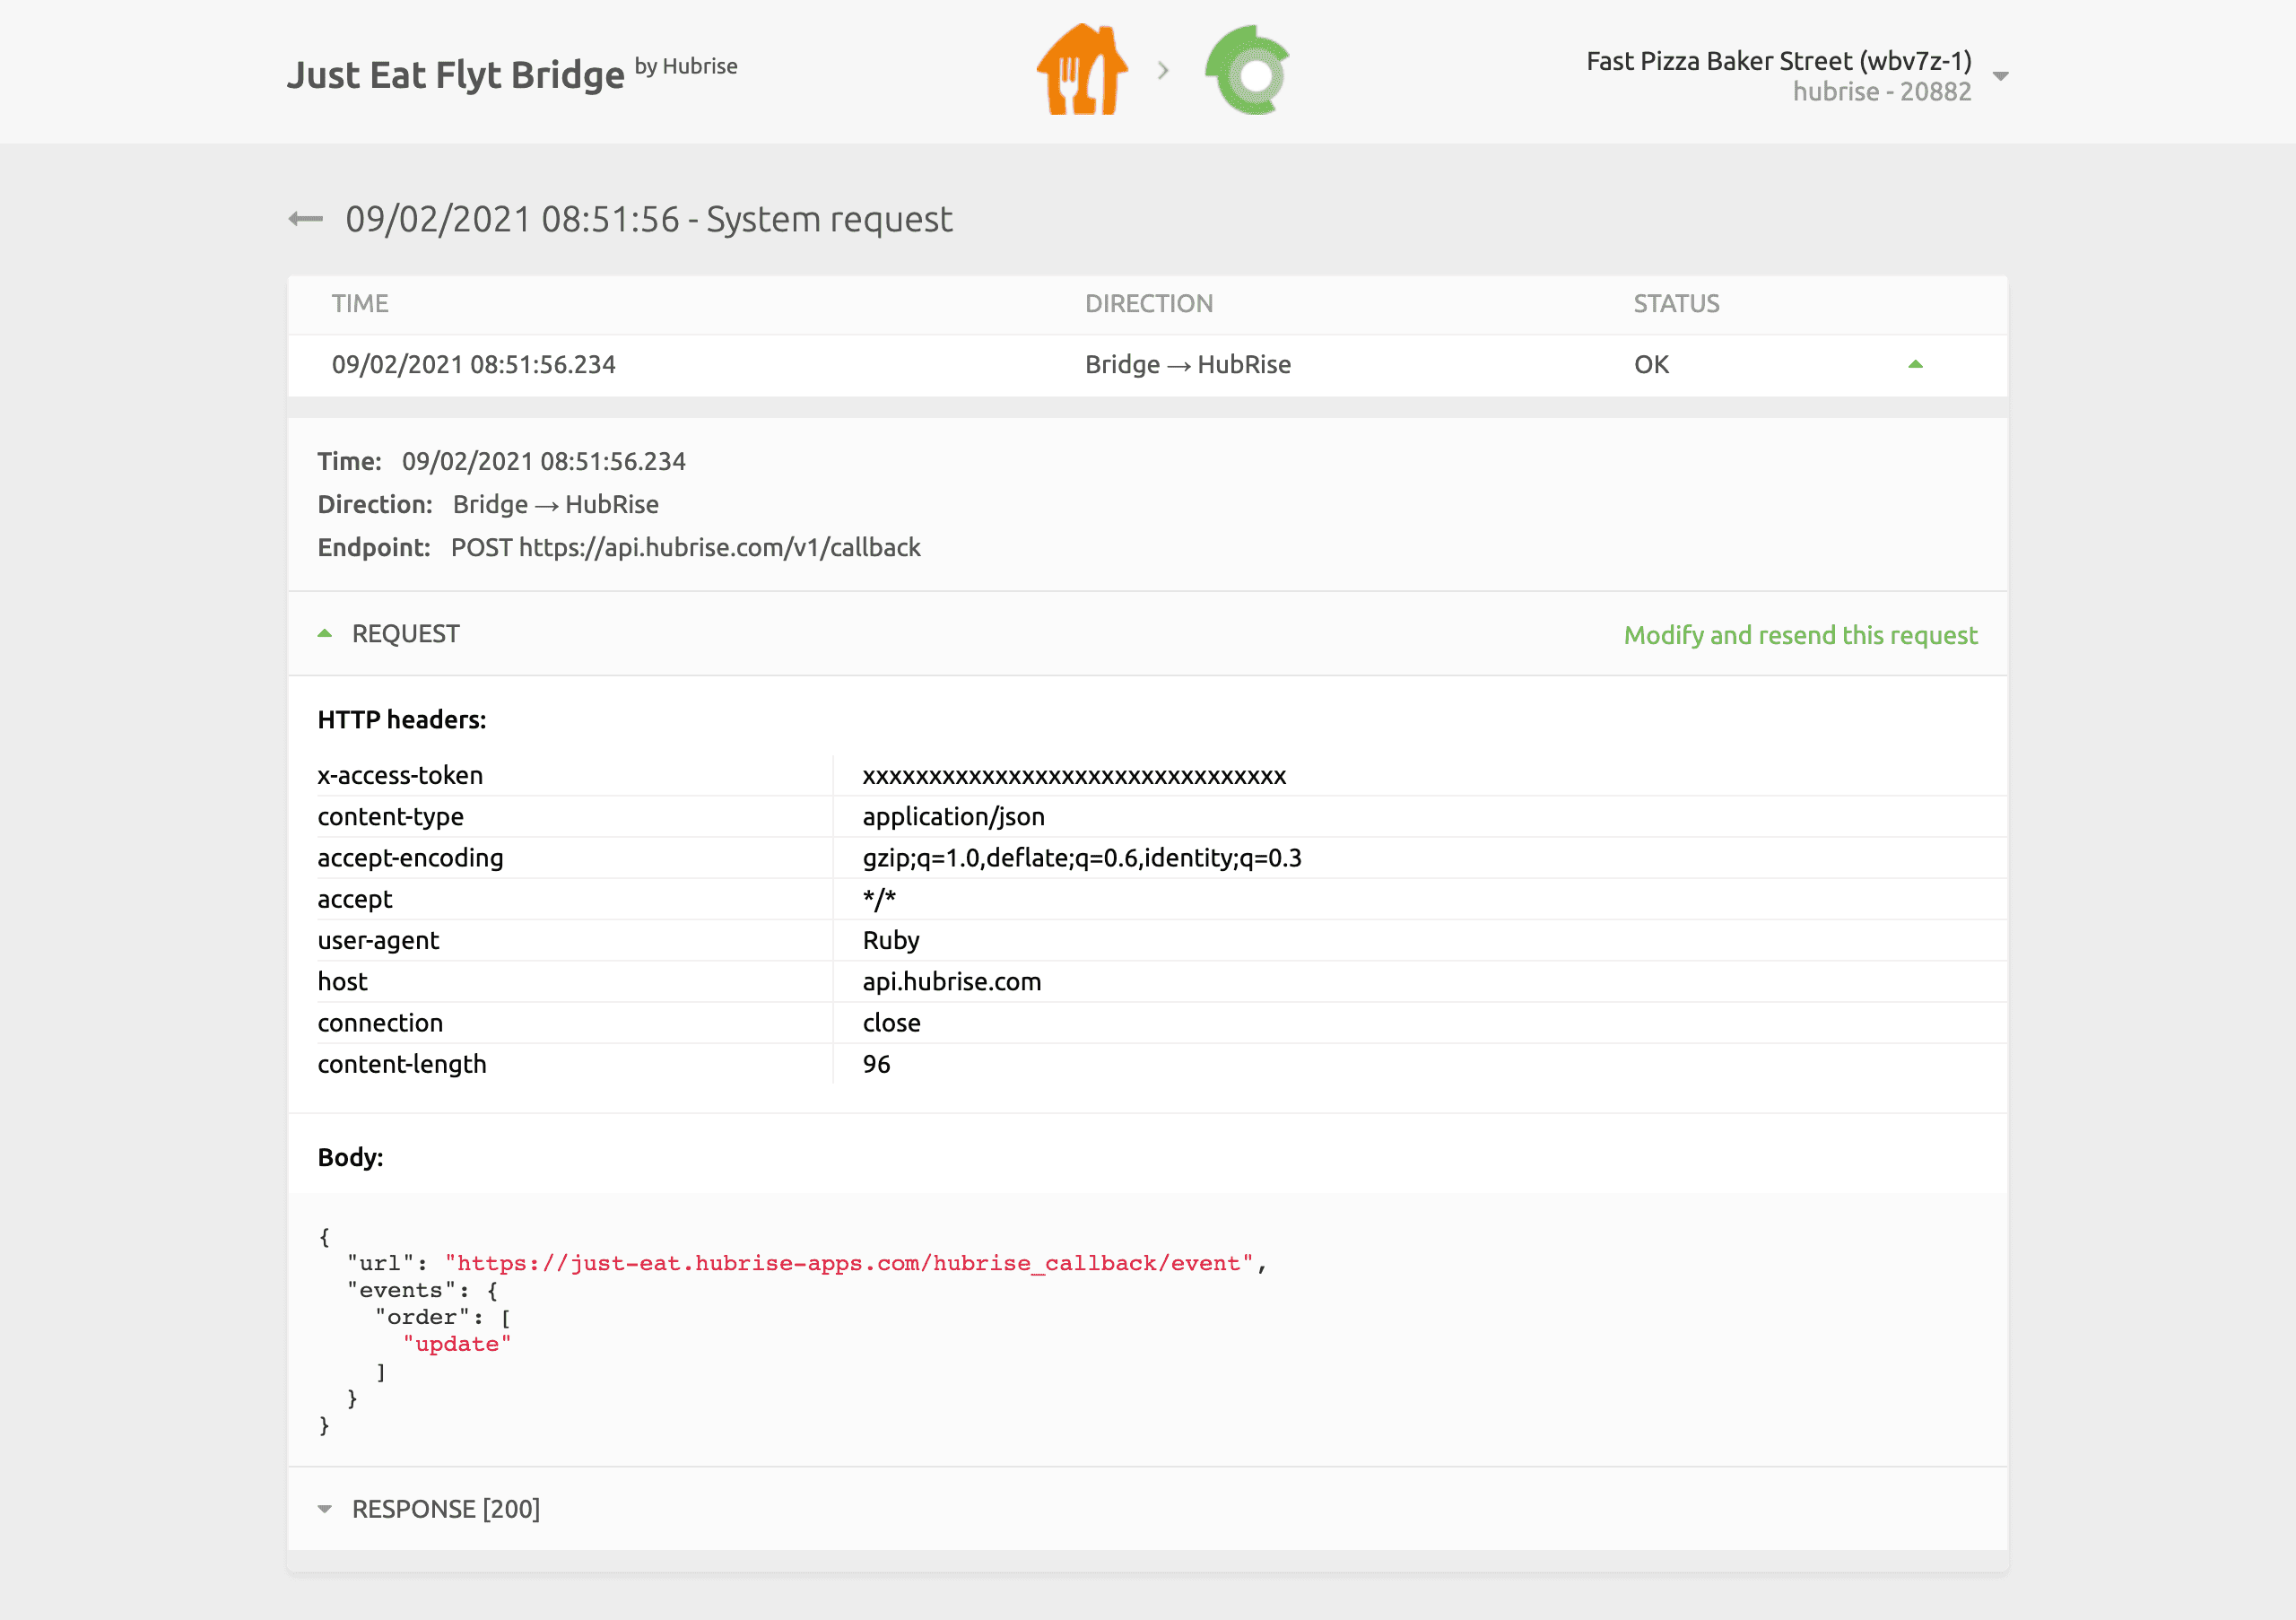
Task: Select the STATUS column header
Action: (1674, 303)
